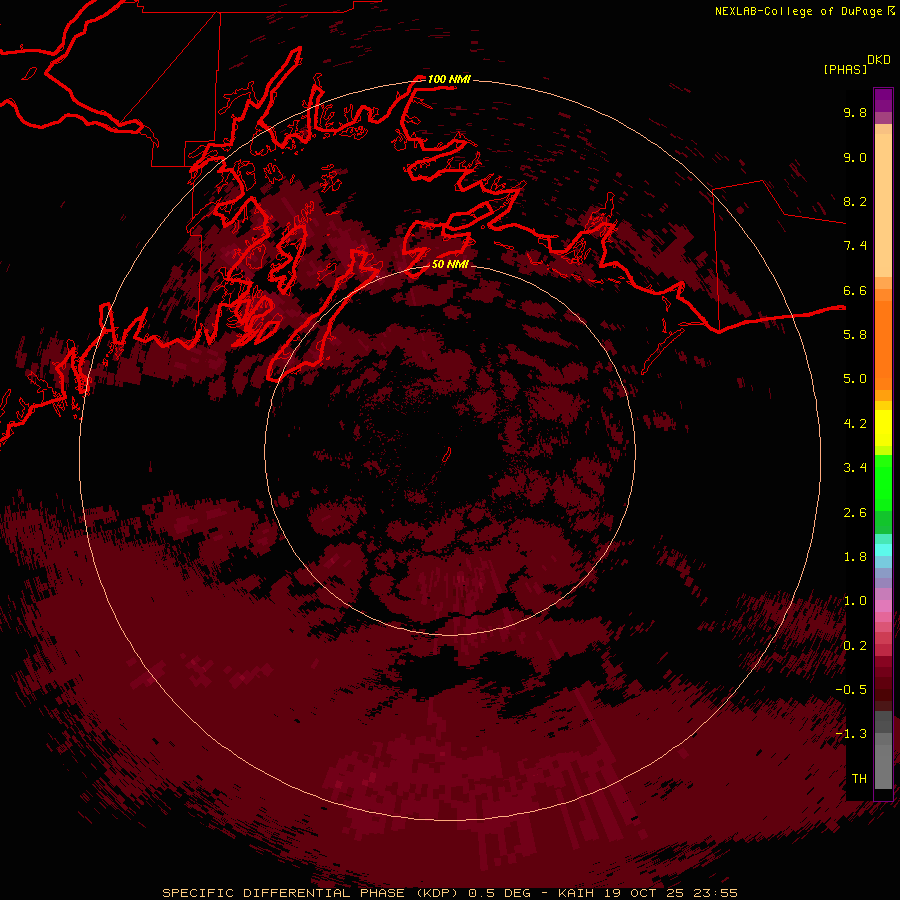Screen dimensions: 900x900
Task: Click the 1.8 legend value
Action: (x=855, y=557)
